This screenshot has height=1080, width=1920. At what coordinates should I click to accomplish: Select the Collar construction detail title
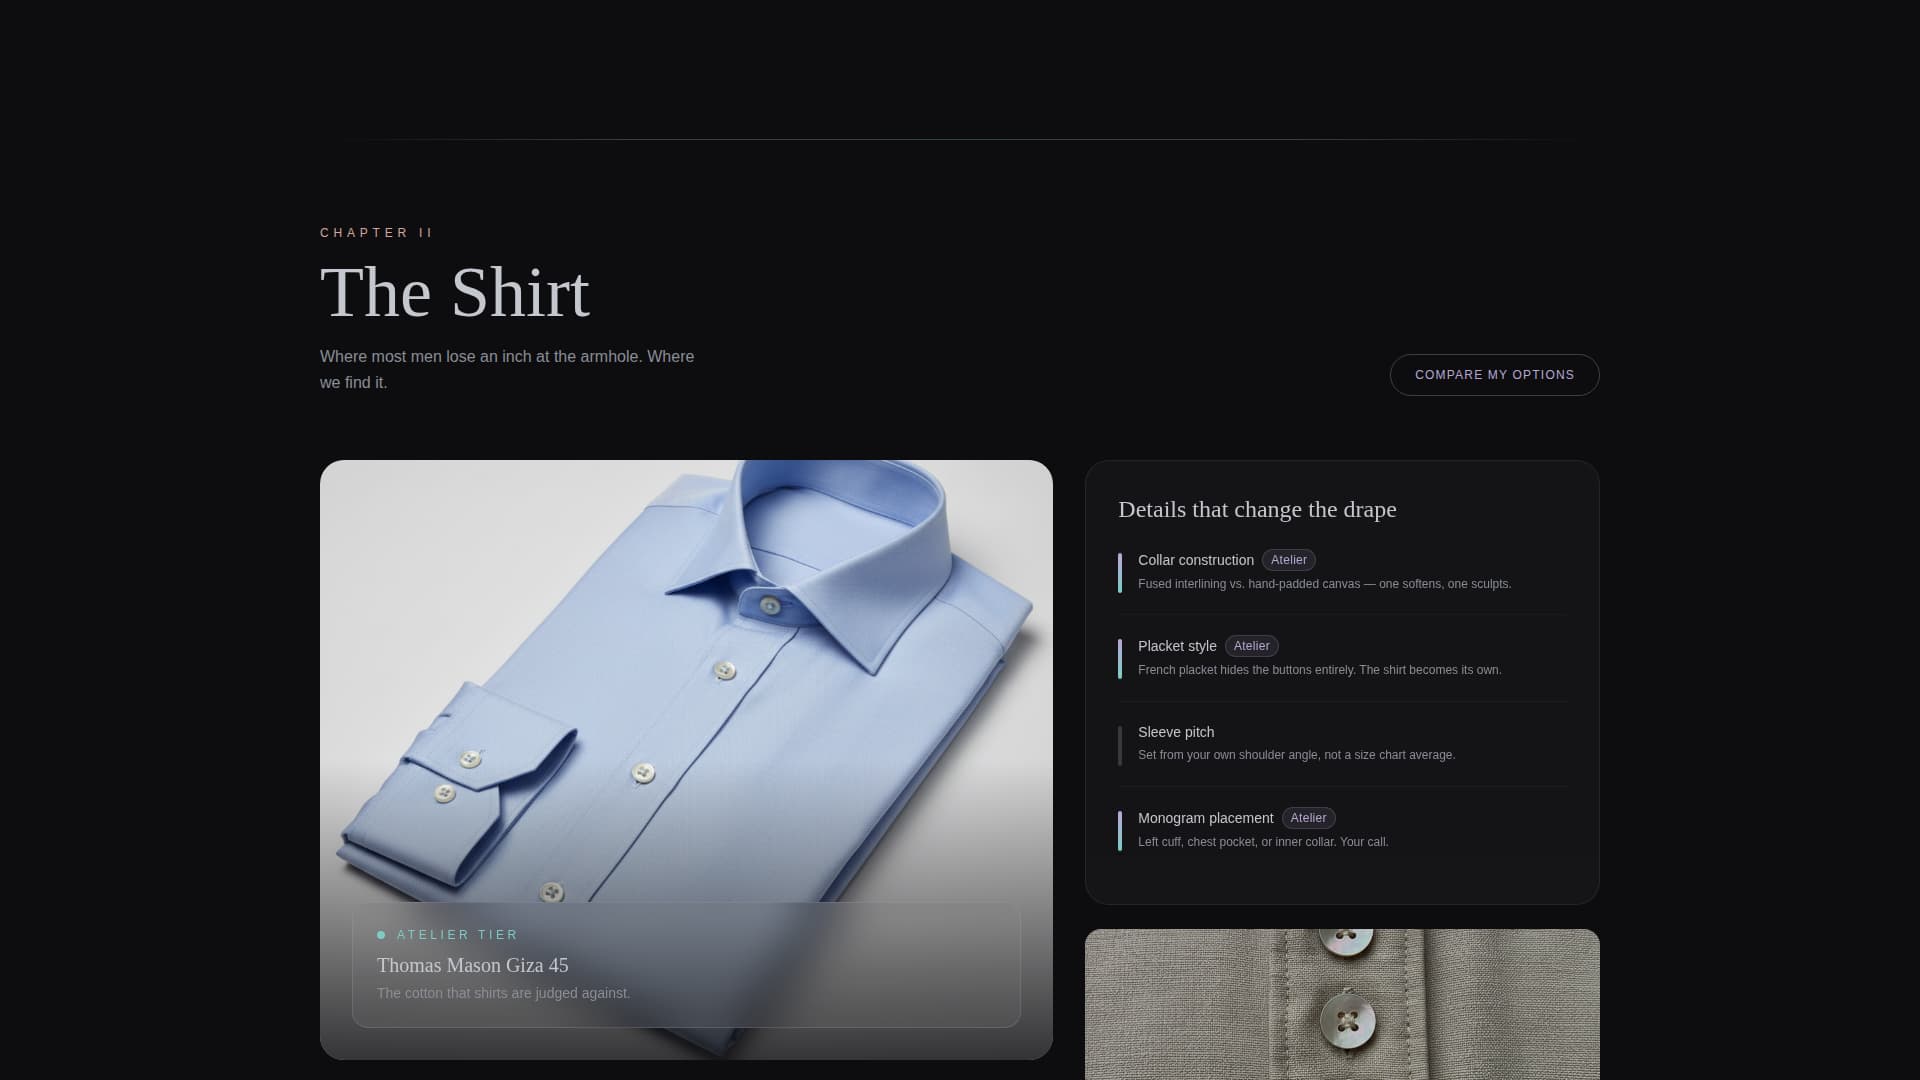point(1195,560)
